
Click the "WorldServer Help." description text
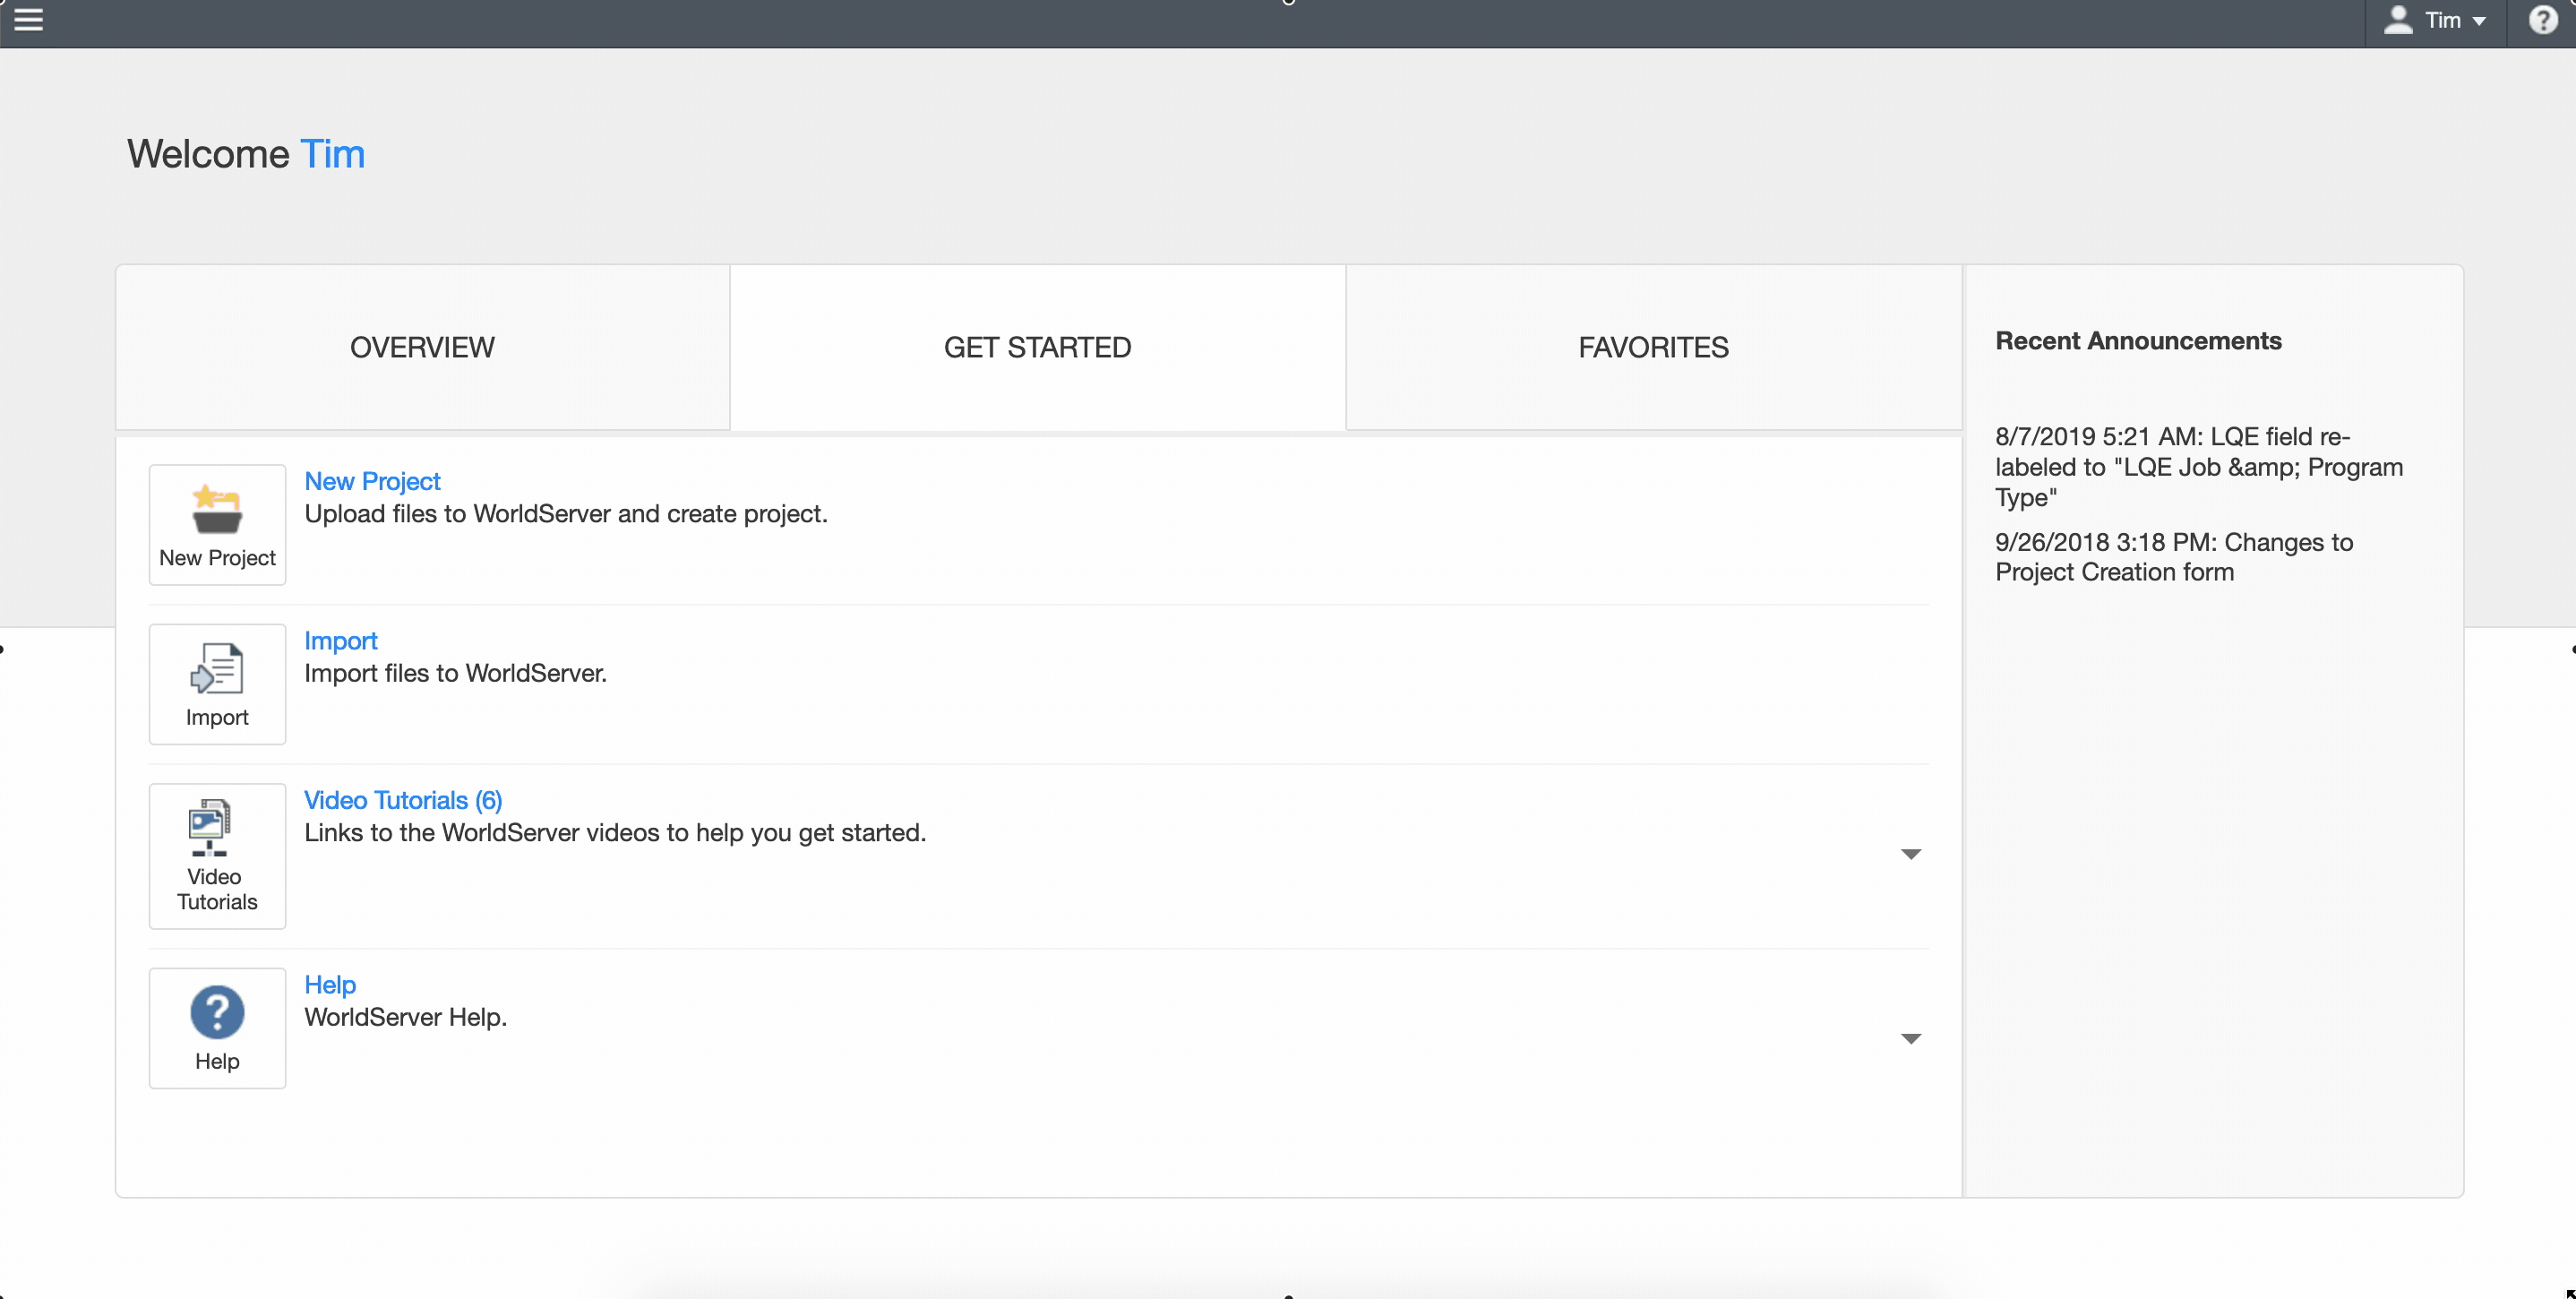405,1017
